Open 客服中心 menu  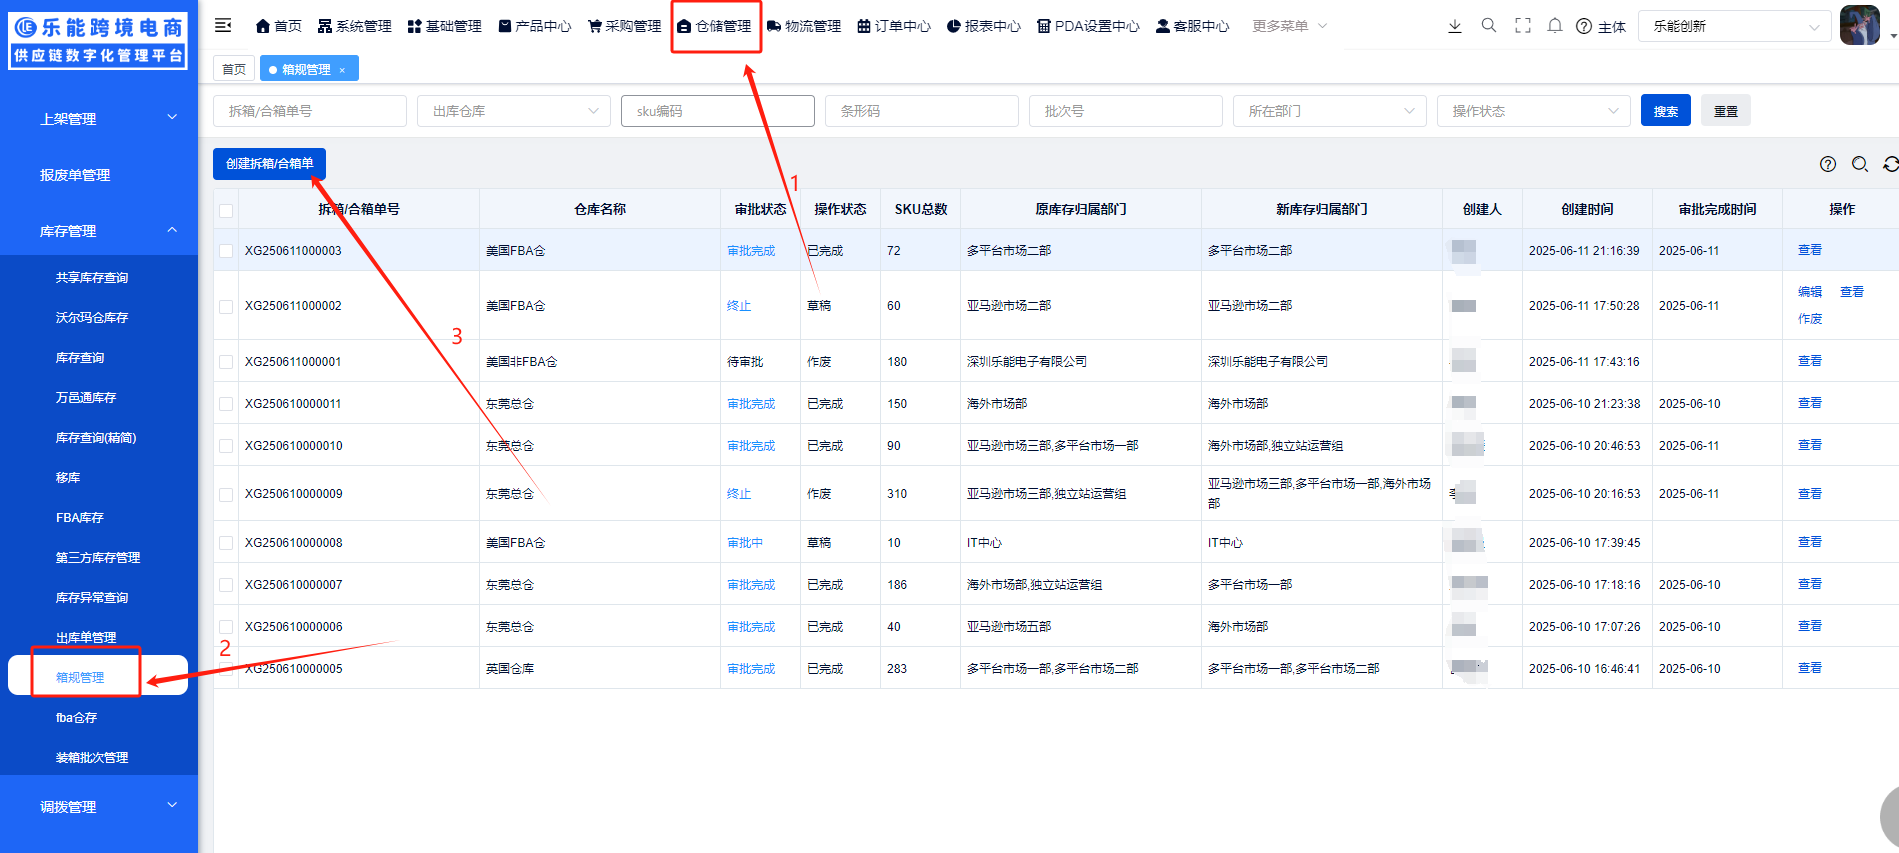(1192, 26)
